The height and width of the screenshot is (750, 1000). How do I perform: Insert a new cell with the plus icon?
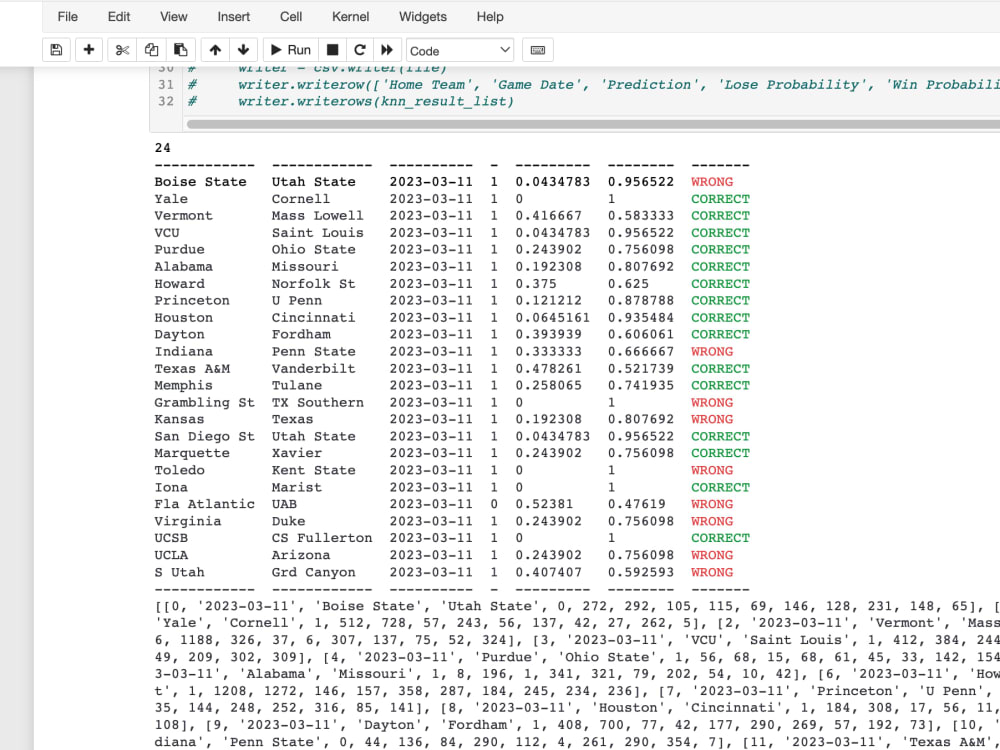tap(89, 49)
